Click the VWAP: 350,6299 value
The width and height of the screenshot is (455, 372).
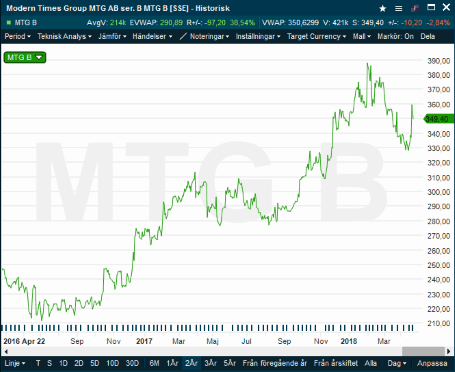pyautogui.click(x=290, y=23)
